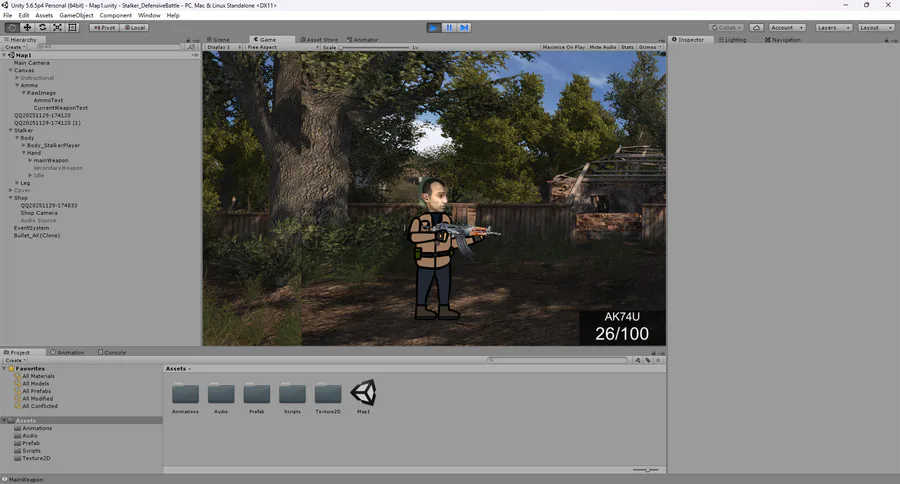This screenshot has height=484, width=900.
Task: Collapse the Canvas object in Hierarchy
Action: (x=10, y=70)
